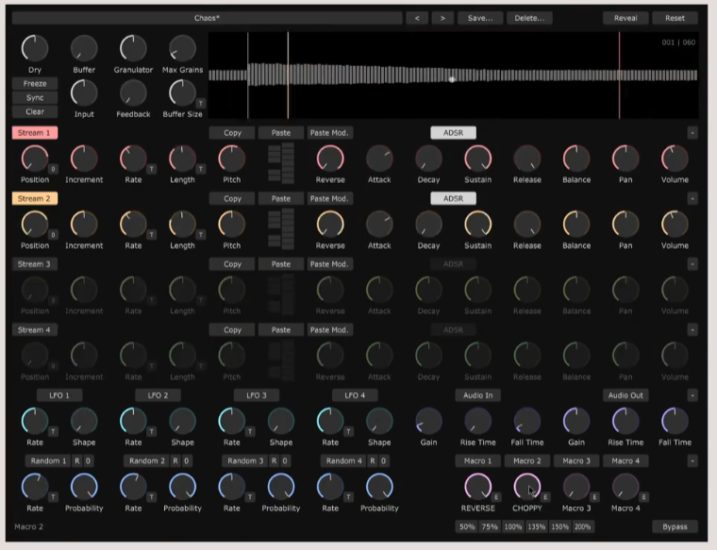717x550 pixels.
Task: Click the Audio In Gain knob
Action: pos(428,421)
